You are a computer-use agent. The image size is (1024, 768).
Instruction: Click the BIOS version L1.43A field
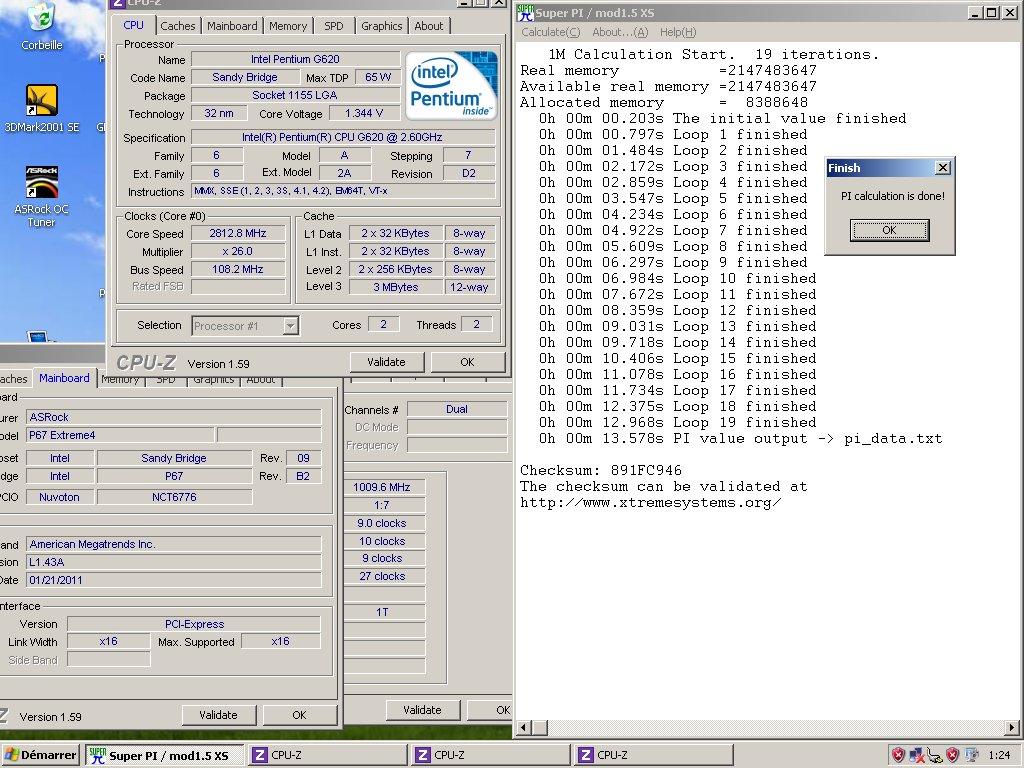click(173, 562)
